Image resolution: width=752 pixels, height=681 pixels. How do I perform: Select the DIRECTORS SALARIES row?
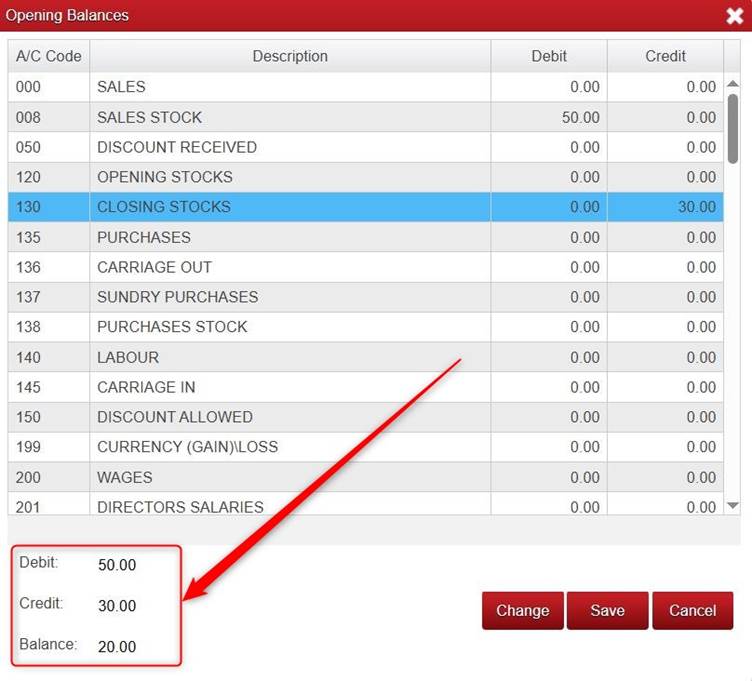[365, 504]
